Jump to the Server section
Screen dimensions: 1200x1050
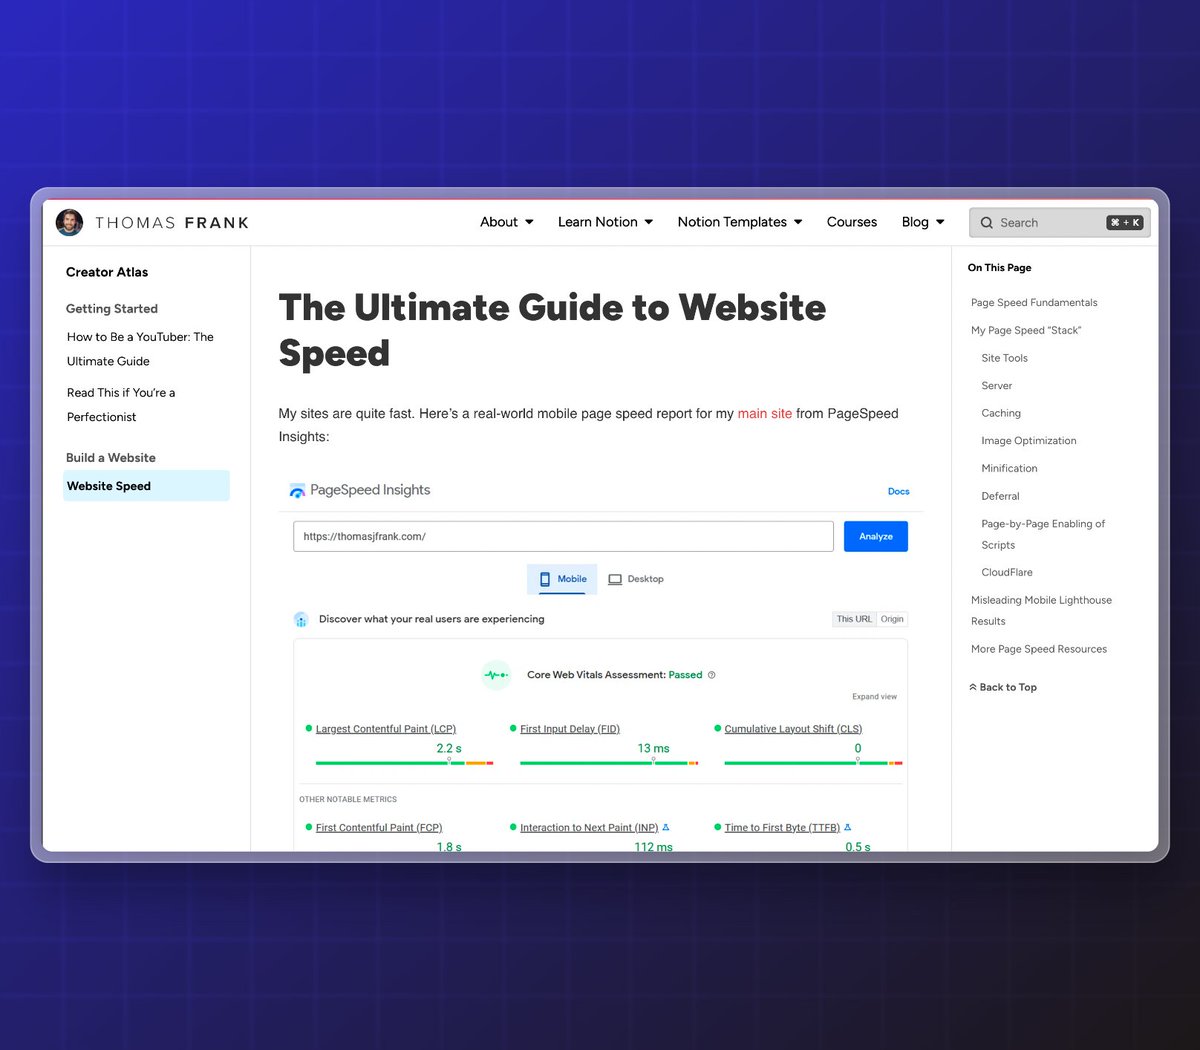[996, 386]
